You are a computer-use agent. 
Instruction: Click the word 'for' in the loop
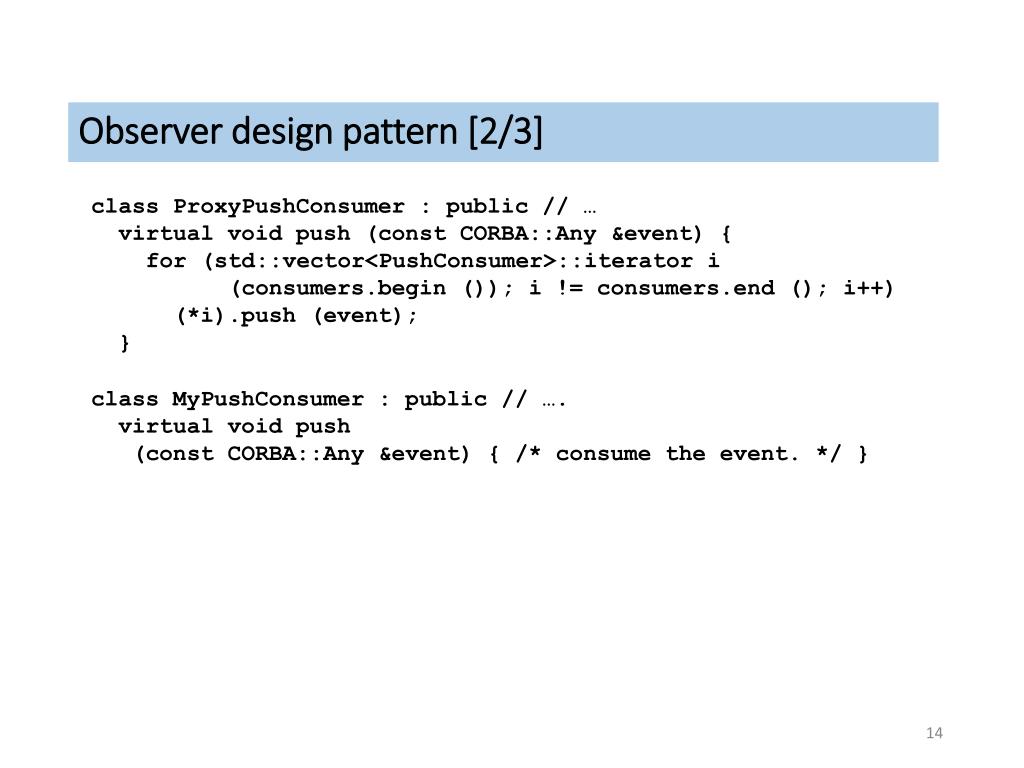click(166, 261)
